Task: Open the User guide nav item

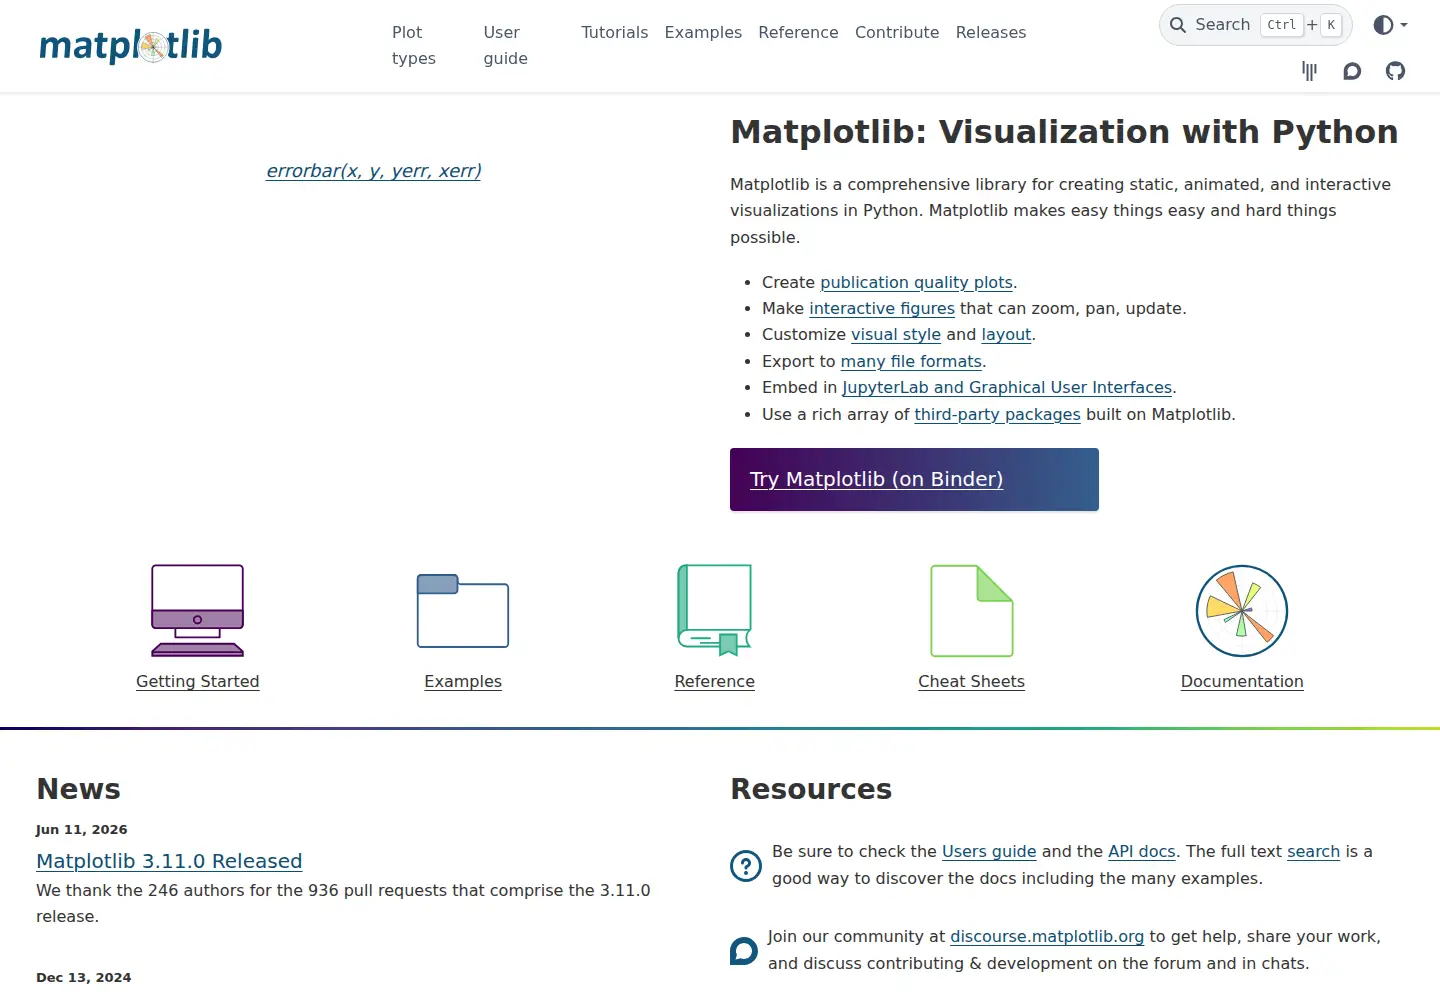Action: [505, 45]
